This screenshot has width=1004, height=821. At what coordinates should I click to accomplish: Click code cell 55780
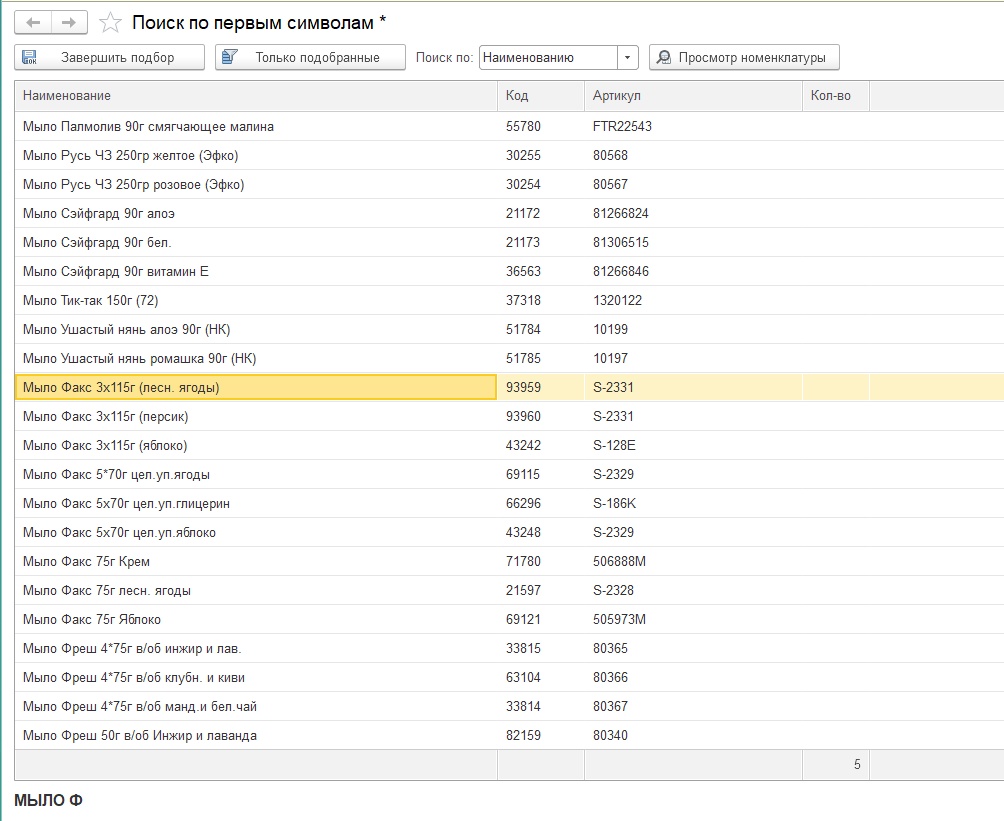(540, 126)
